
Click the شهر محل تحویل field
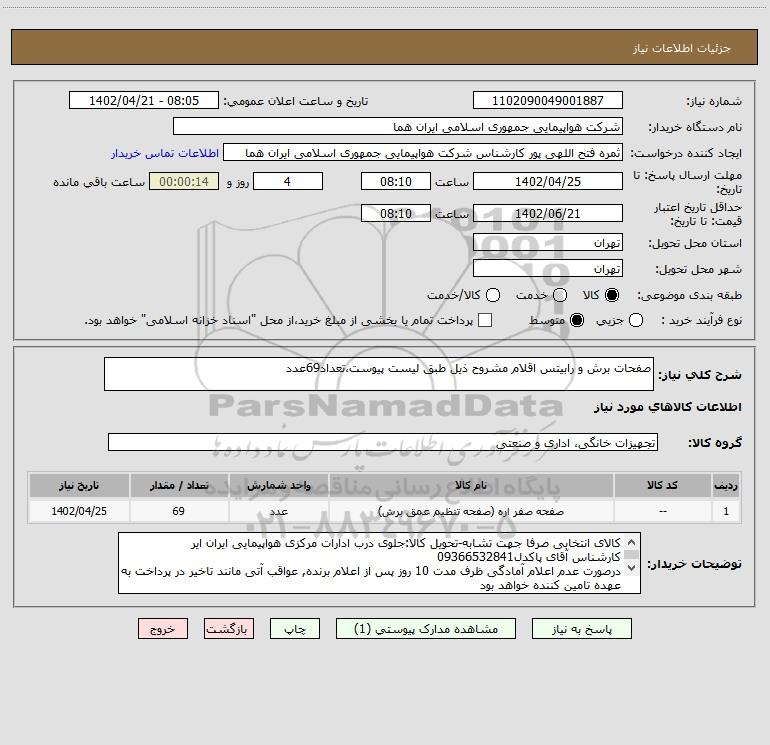click(548, 269)
